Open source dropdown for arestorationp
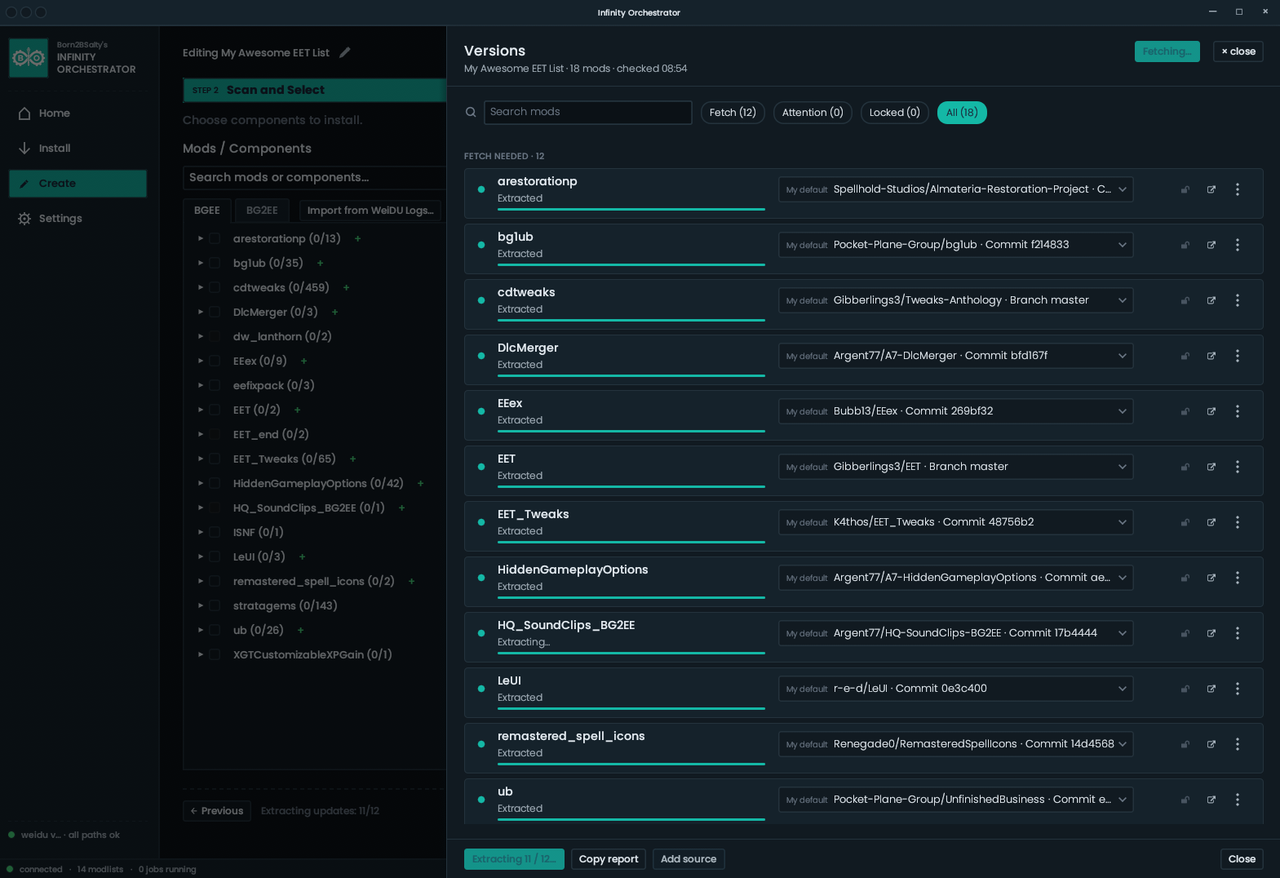The height and width of the screenshot is (878, 1280). [x=956, y=189]
